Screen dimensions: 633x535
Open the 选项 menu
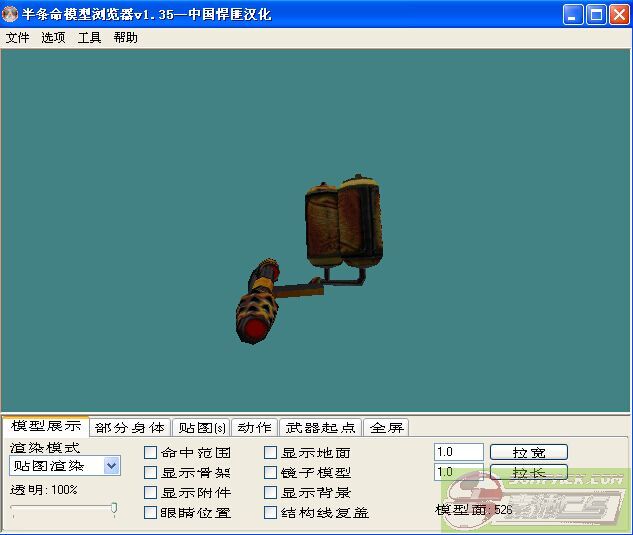(53, 38)
